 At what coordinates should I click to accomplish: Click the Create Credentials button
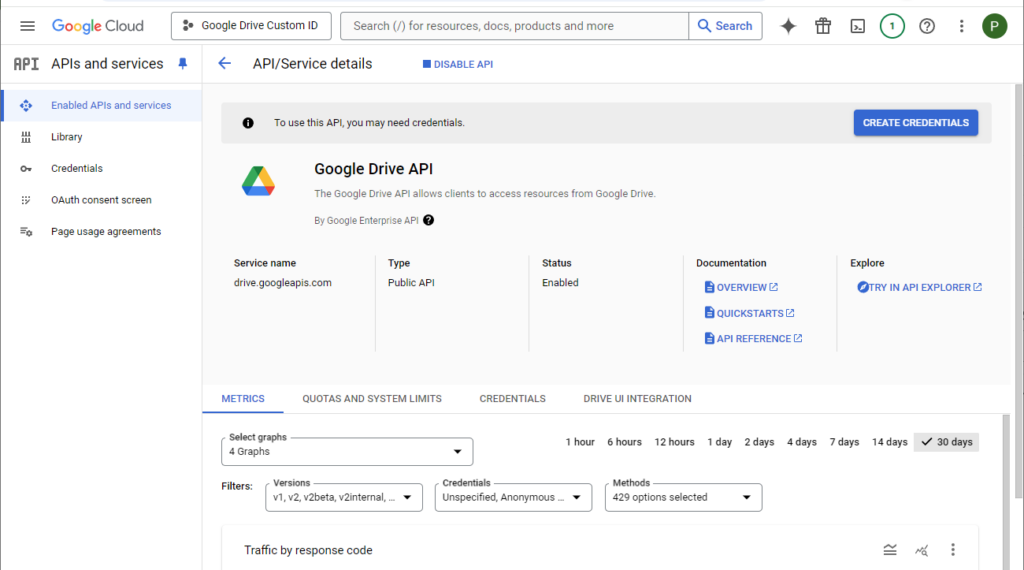point(916,123)
